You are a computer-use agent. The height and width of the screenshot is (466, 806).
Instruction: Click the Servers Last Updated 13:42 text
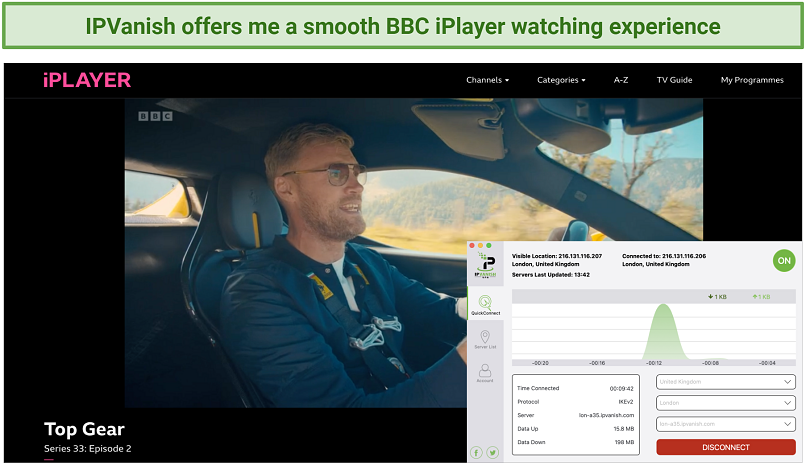pyautogui.click(x=551, y=275)
